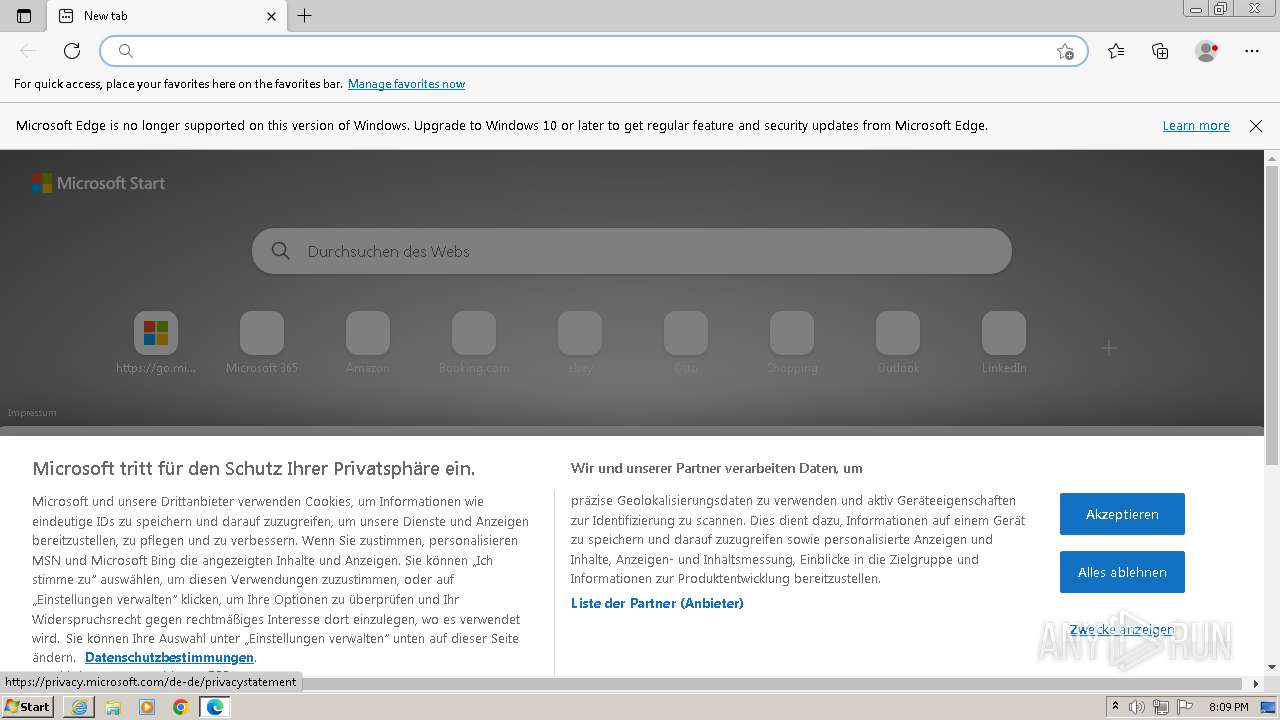This screenshot has width=1280, height=720.
Task: Open File Explorer from taskbar
Action: (x=113, y=707)
